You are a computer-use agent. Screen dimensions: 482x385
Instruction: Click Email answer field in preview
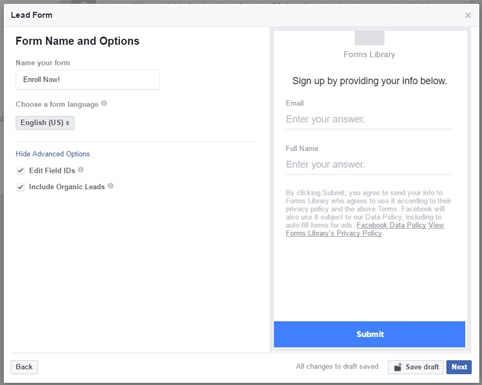point(369,119)
